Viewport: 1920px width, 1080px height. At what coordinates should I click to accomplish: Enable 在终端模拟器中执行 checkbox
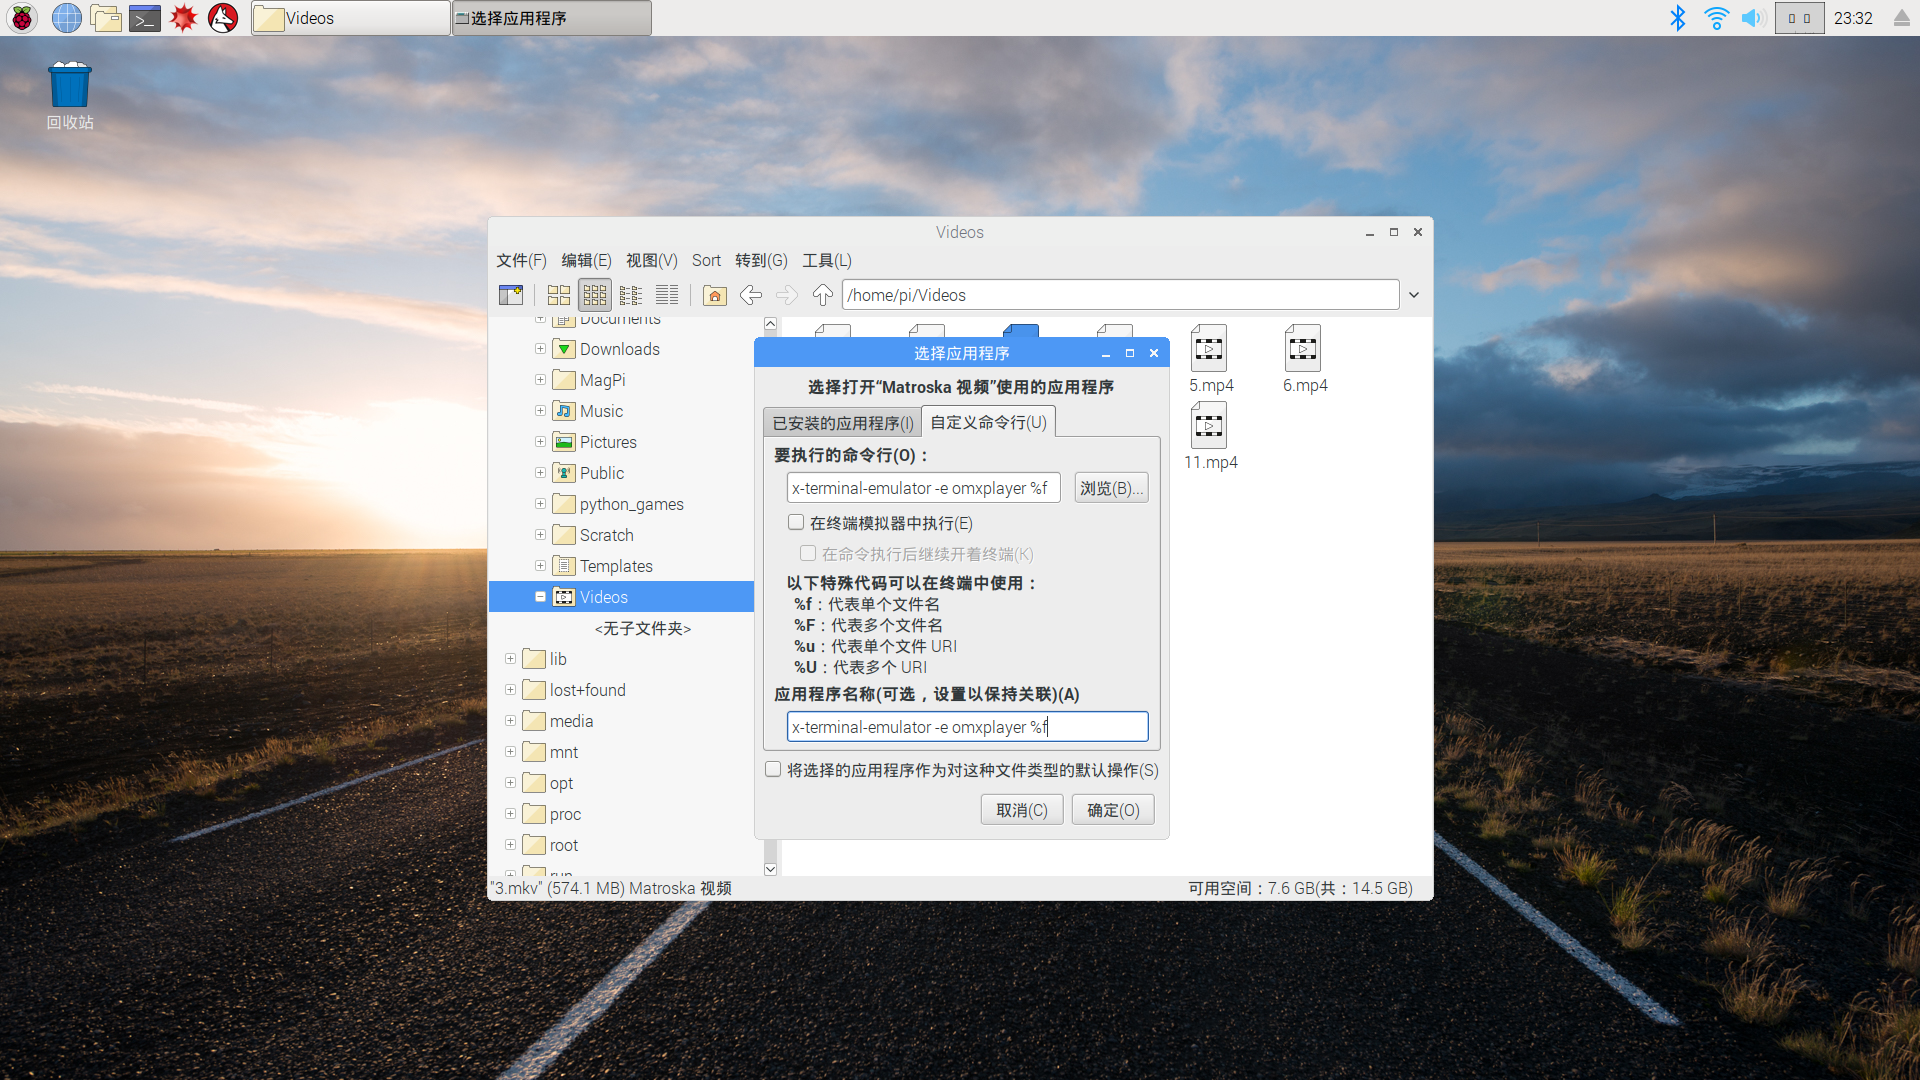(x=794, y=522)
